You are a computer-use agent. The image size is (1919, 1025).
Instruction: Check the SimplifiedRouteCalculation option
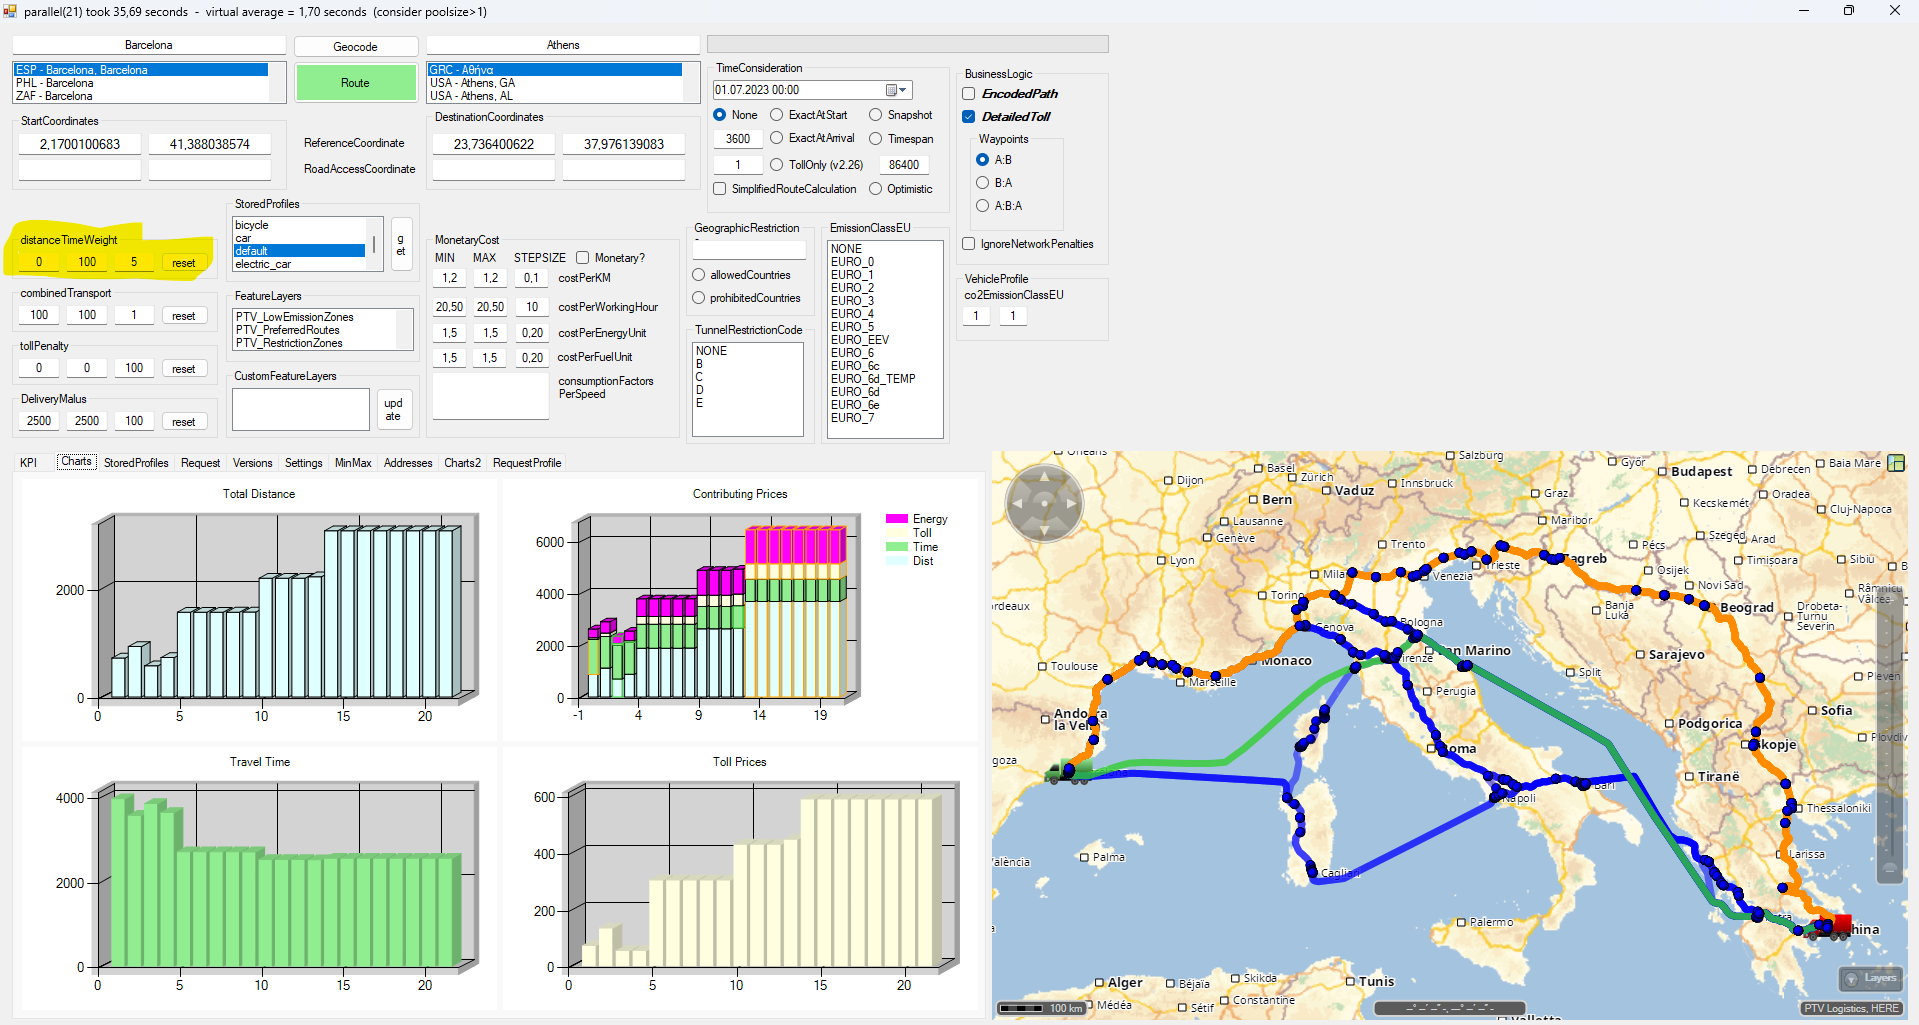coord(720,189)
